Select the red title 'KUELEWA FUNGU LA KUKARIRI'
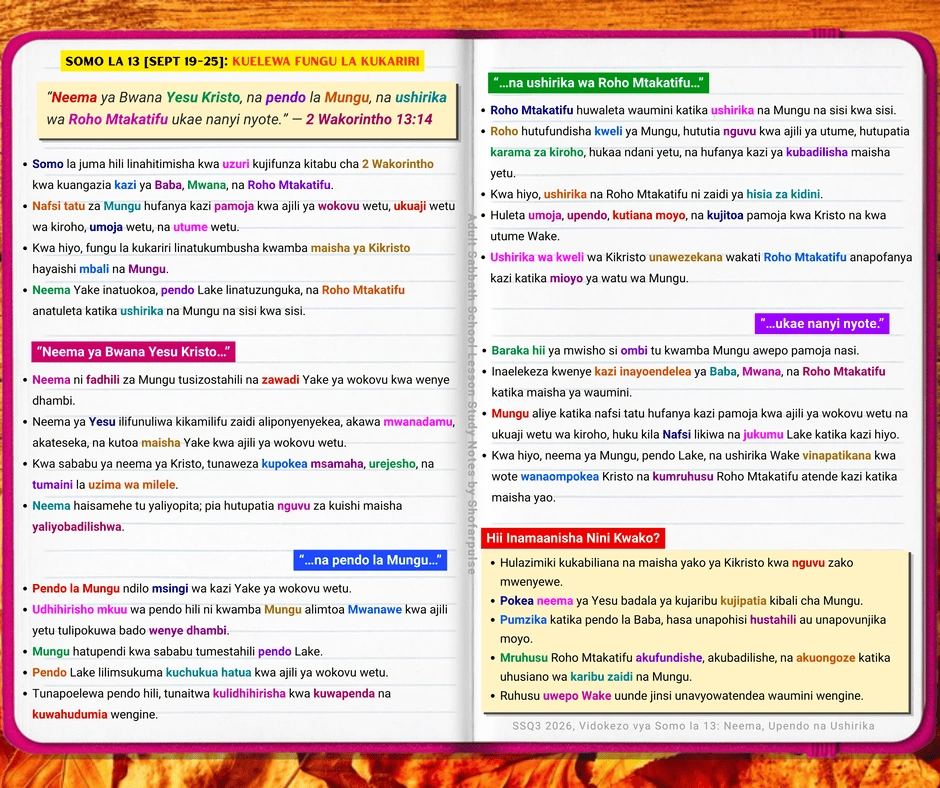The height and width of the screenshot is (788, 940). coord(326,61)
